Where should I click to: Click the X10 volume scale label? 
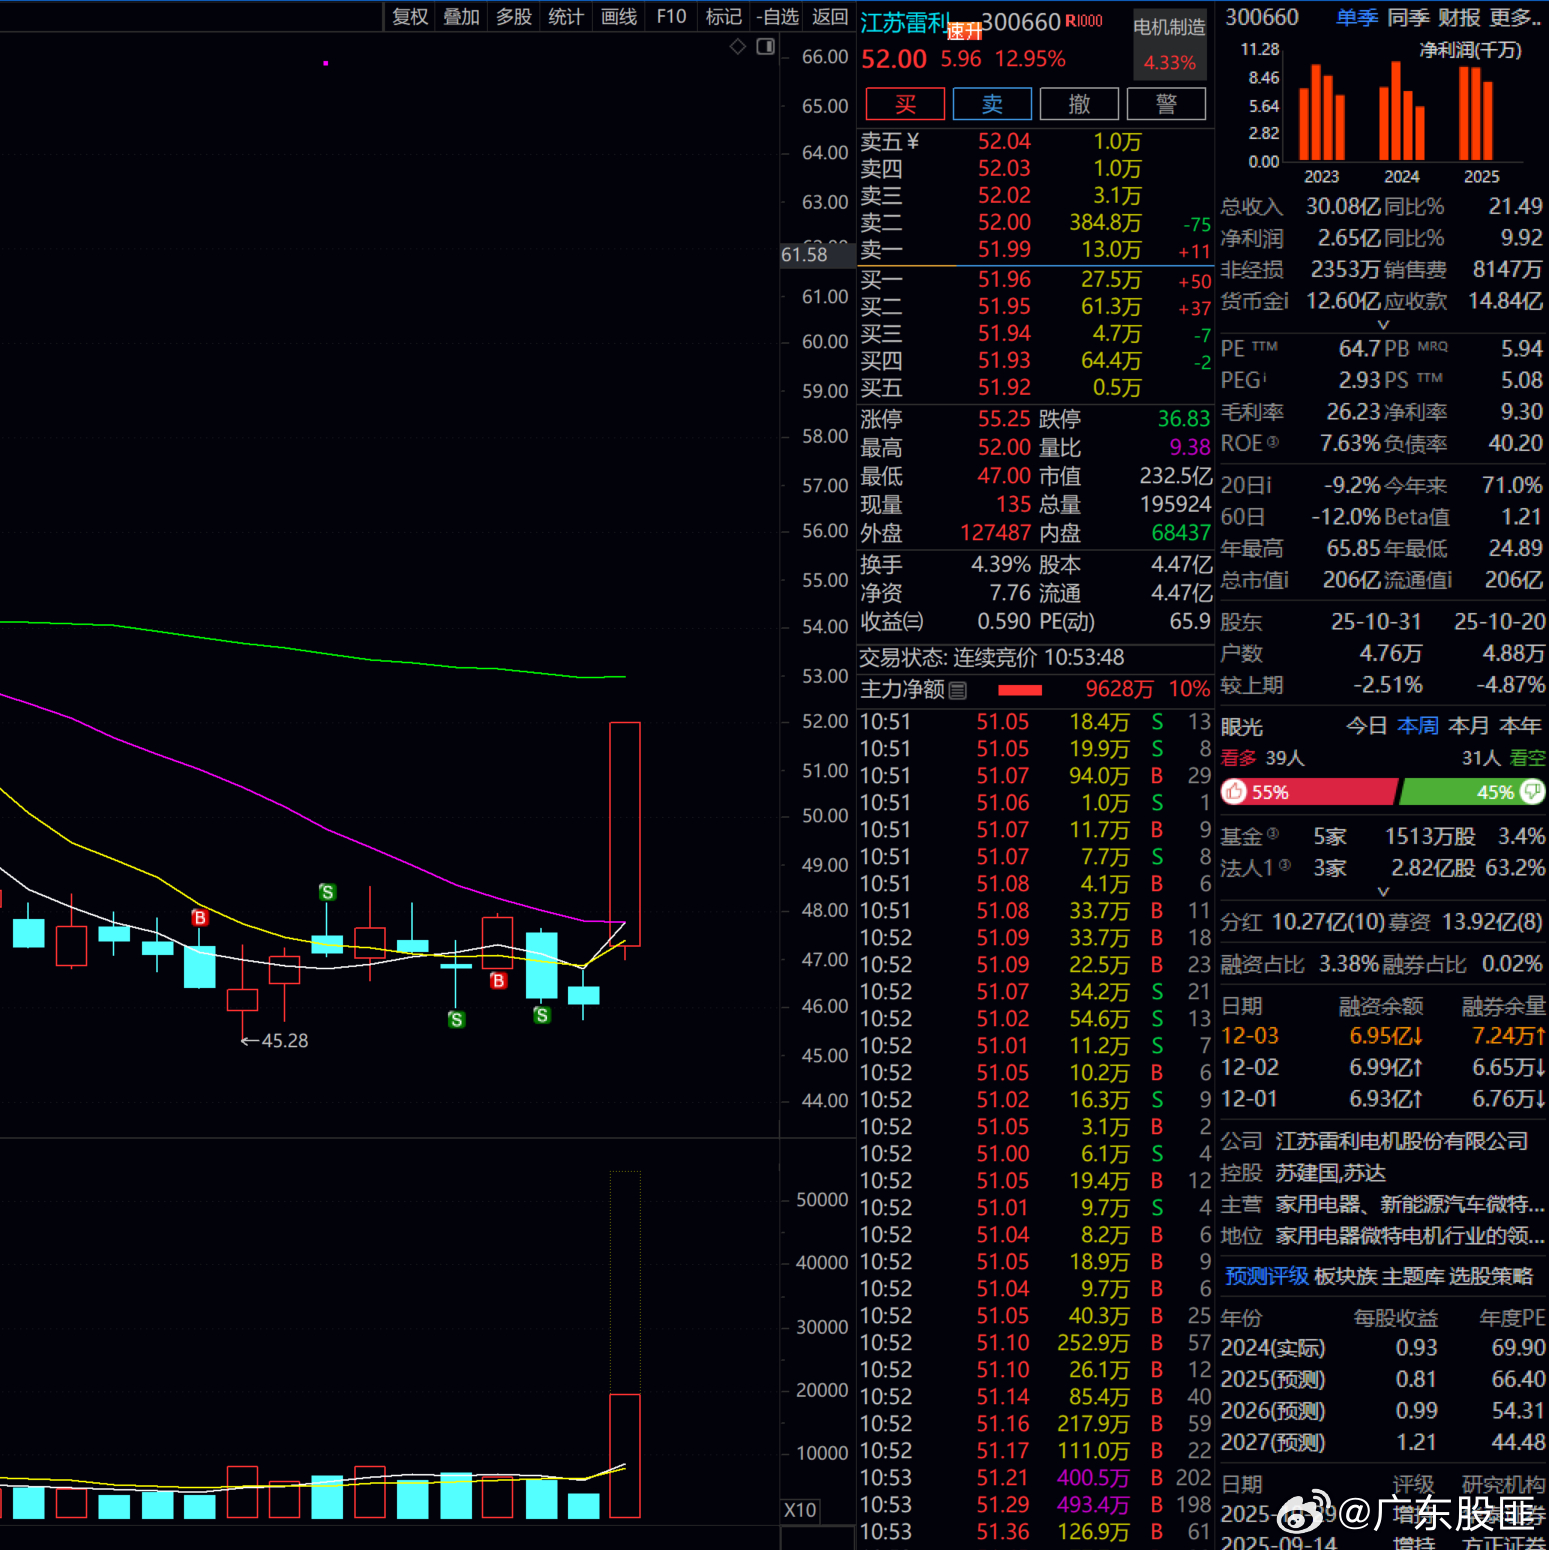800,1510
